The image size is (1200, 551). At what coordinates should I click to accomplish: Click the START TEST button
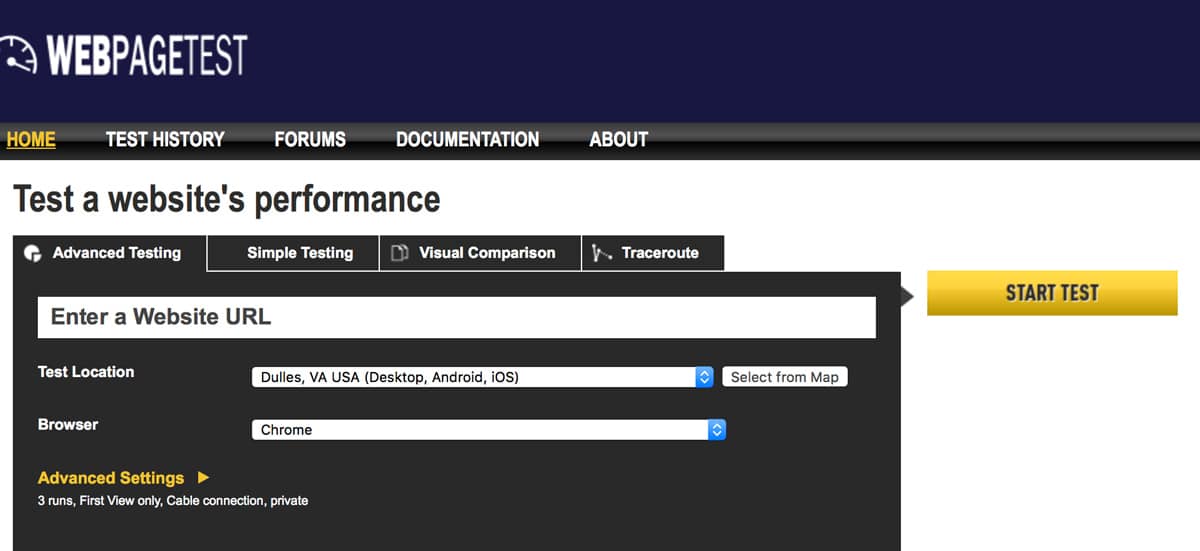(x=1052, y=293)
